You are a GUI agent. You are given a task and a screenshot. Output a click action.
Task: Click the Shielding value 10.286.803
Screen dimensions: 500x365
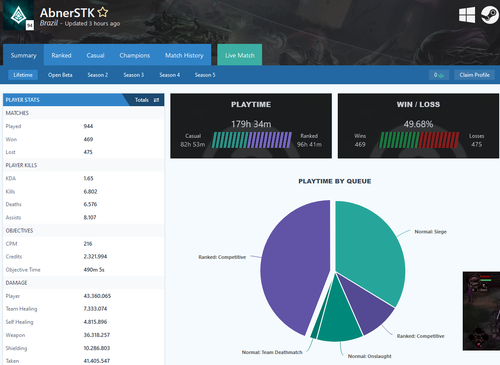click(97, 348)
